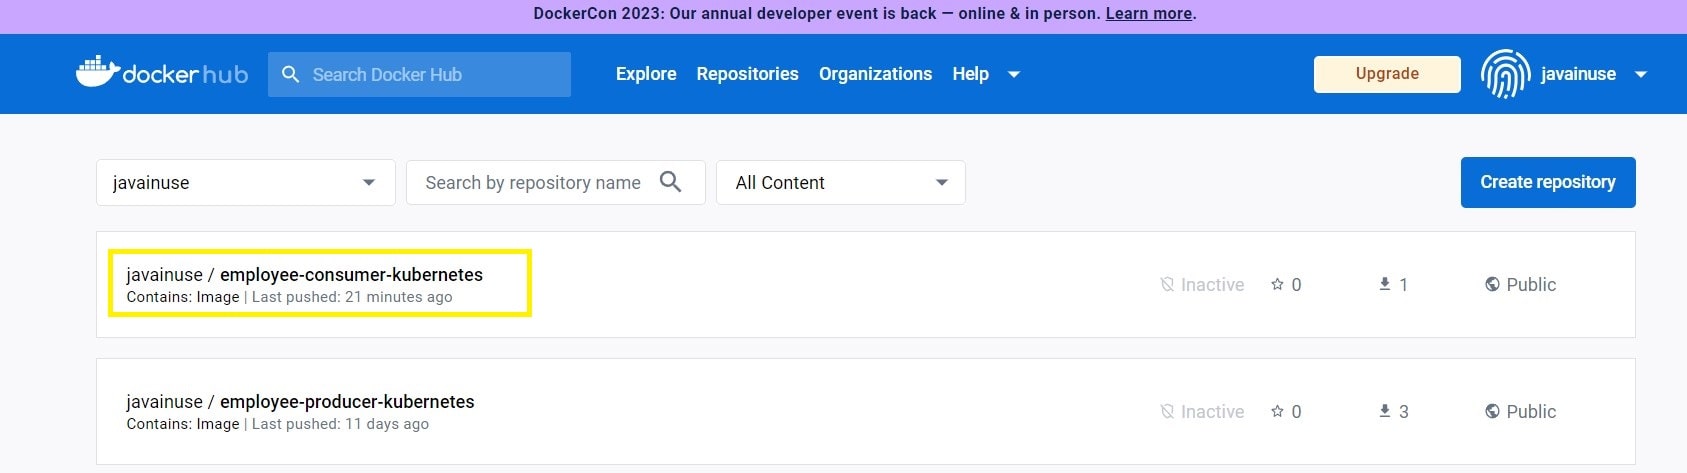
Task: Open the employee-producer-kubernetes repository
Action: [x=347, y=401]
